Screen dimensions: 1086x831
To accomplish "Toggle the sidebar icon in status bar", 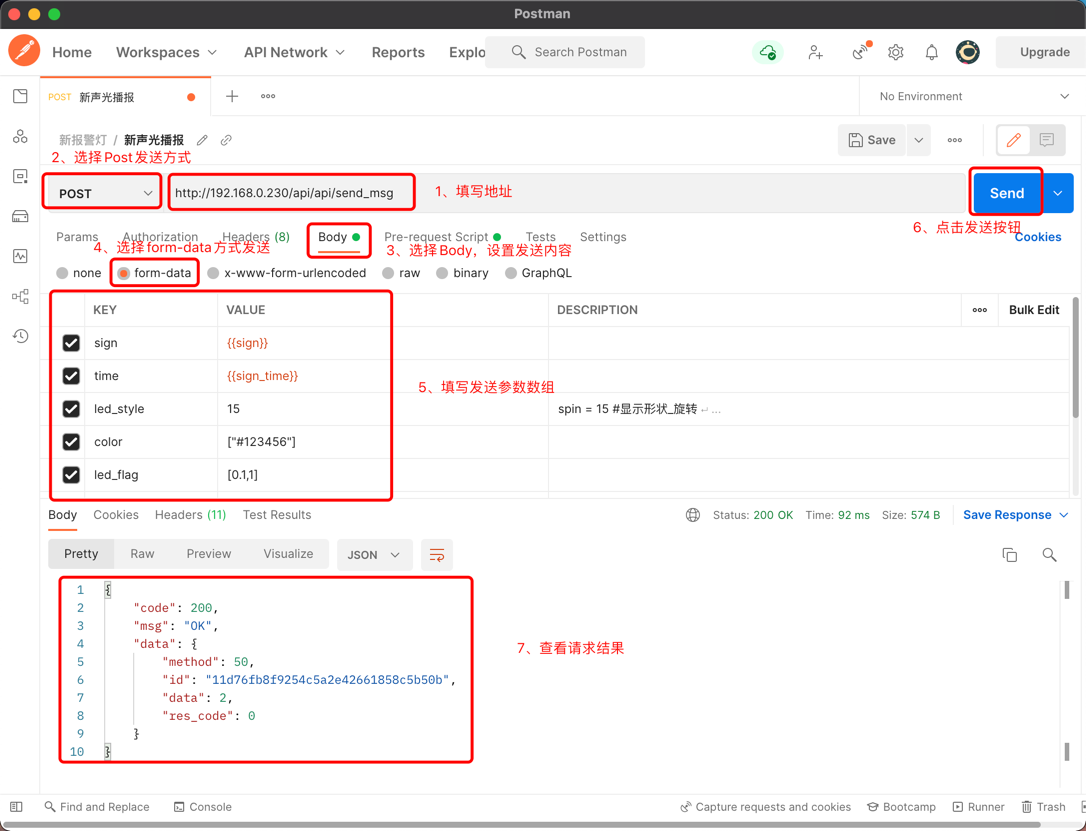I will point(17,807).
